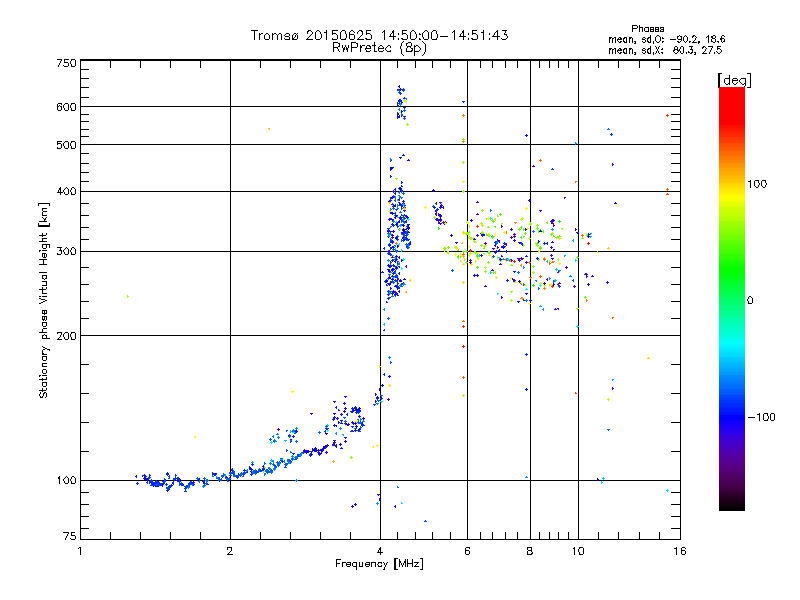Click the 'mean, sd,O: -90.2, 18.6' line
This screenshot has width=800, height=600.
666,39
